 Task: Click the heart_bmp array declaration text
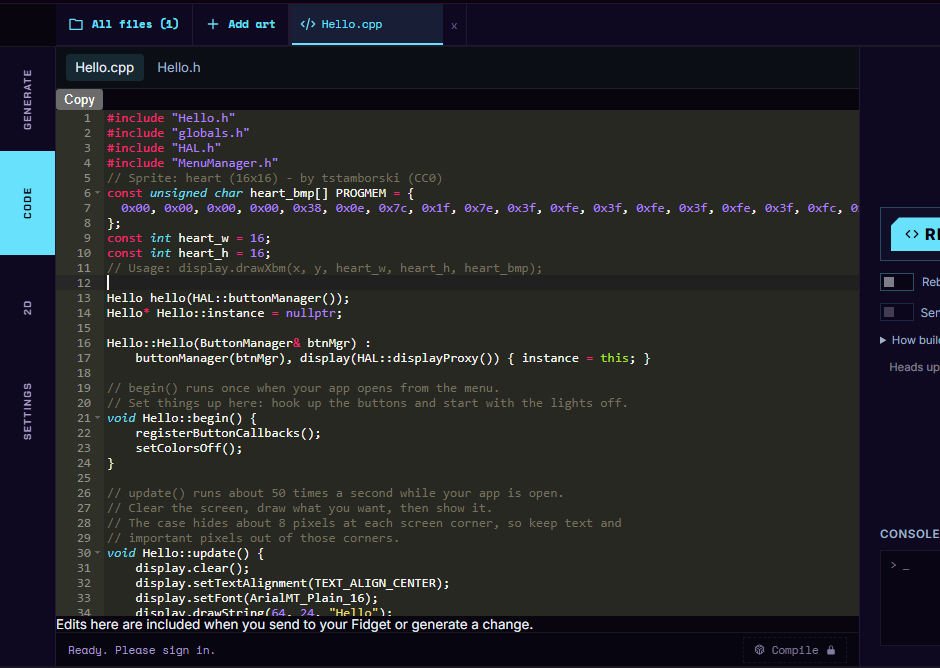coord(260,193)
